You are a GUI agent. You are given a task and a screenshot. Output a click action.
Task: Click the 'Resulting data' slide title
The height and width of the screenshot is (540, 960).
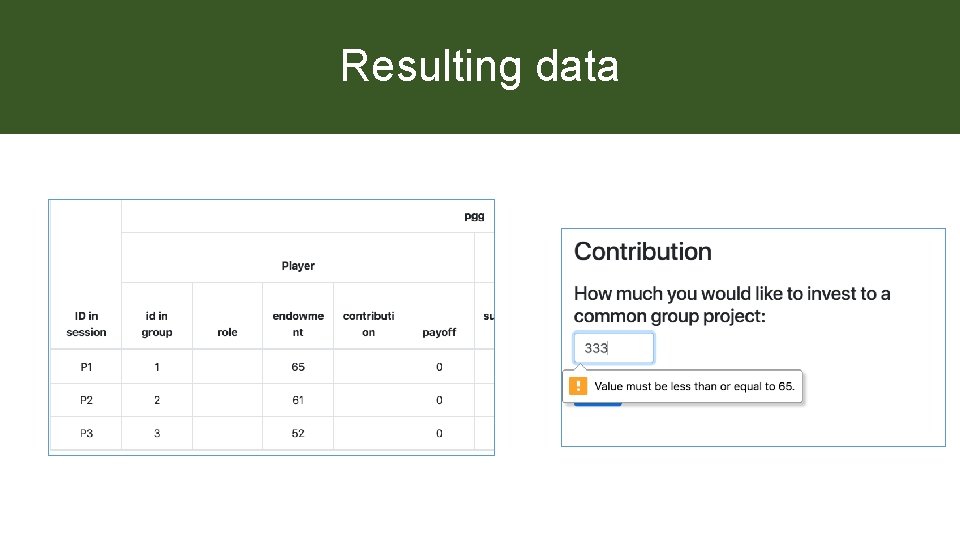tap(480, 66)
